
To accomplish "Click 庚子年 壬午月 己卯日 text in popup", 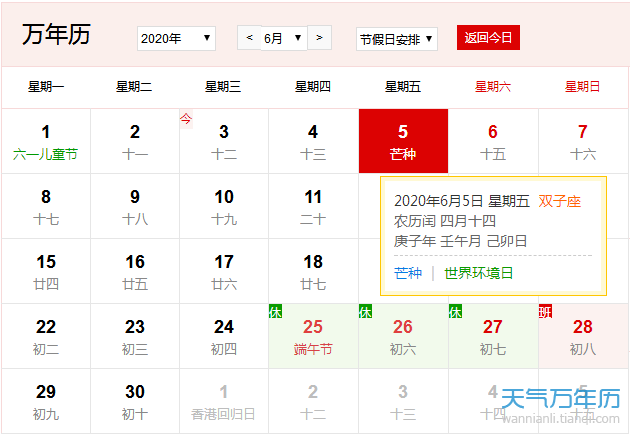I will click(460, 241).
